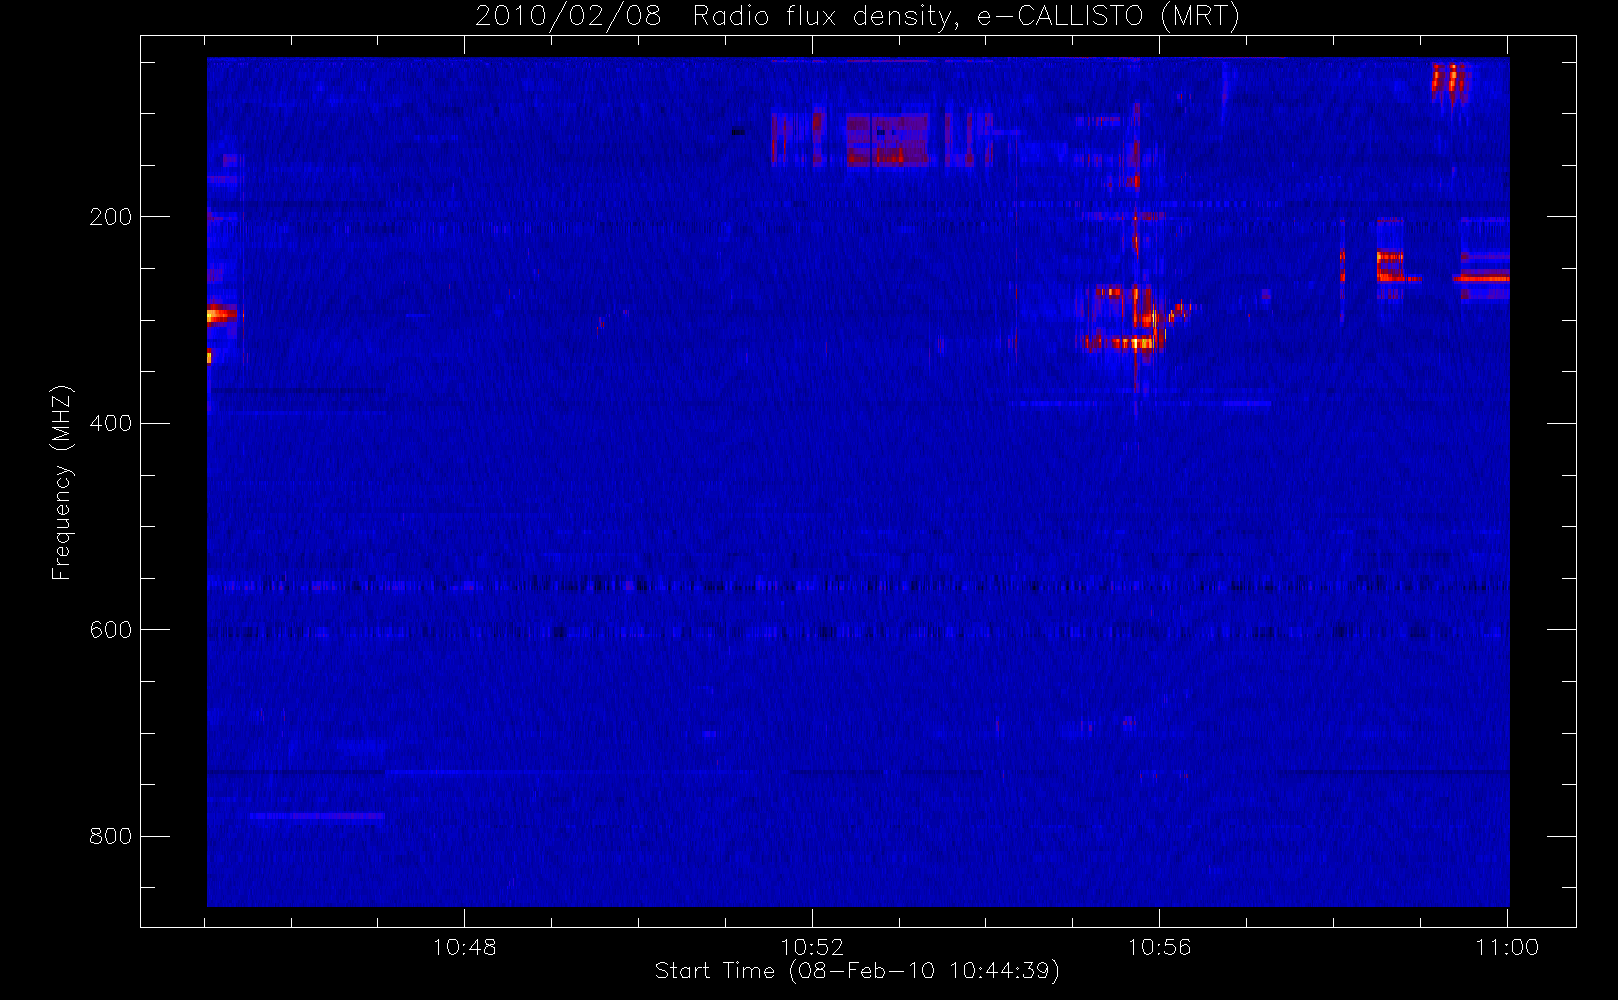Click the 400 frequency tick label
Image resolution: width=1618 pixels, height=1000 pixels.
110,423
